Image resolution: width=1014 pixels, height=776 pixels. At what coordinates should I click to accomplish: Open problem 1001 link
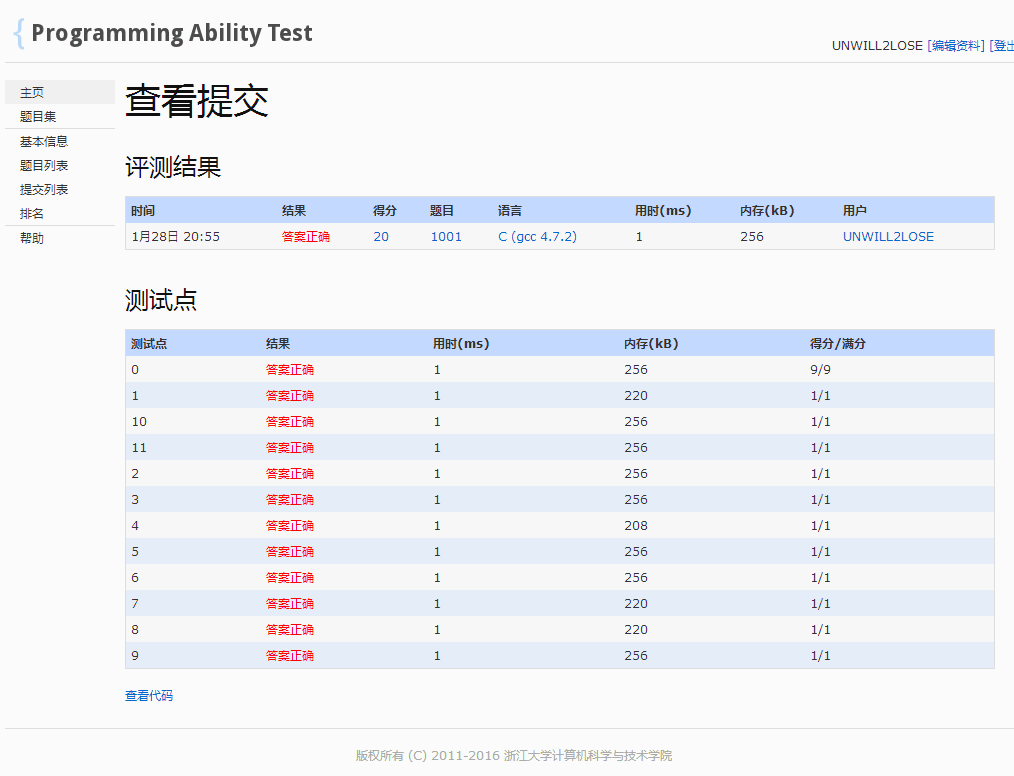coord(446,237)
